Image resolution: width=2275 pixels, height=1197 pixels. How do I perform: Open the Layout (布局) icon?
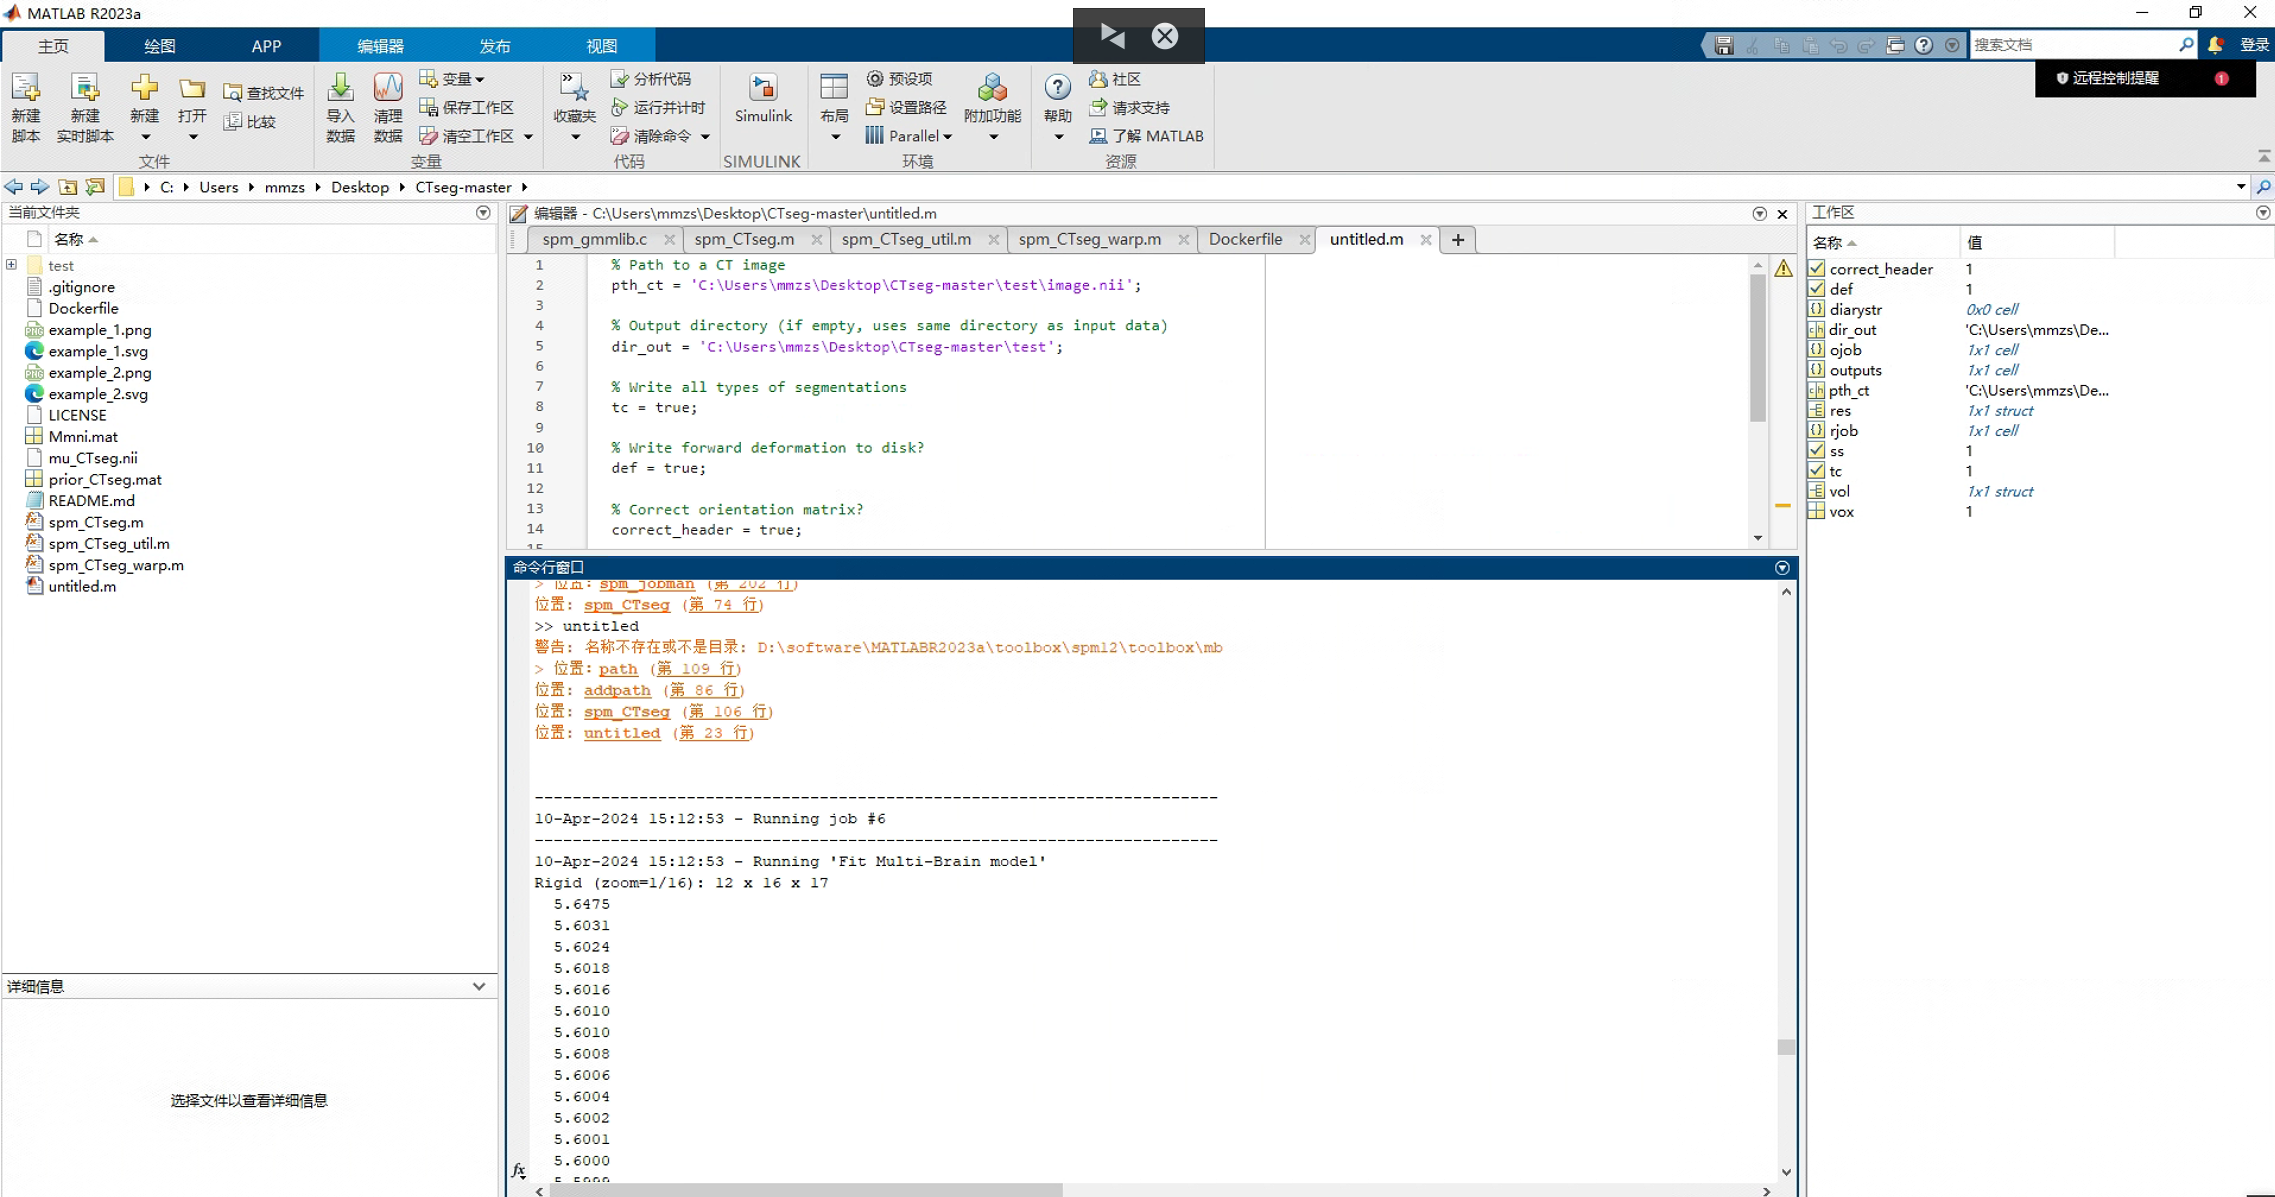pos(833,88)
